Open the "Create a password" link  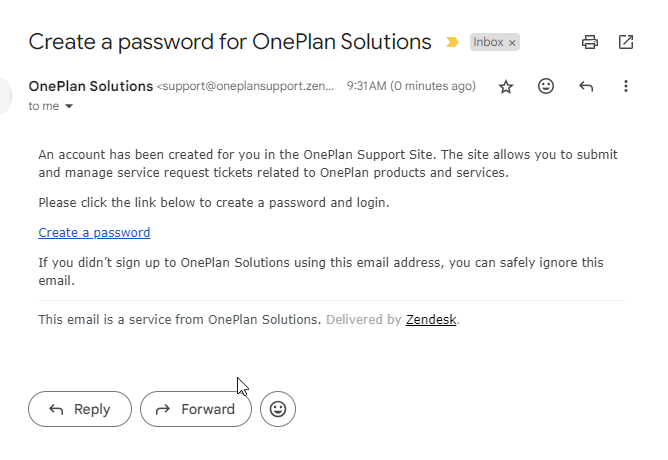94,233
